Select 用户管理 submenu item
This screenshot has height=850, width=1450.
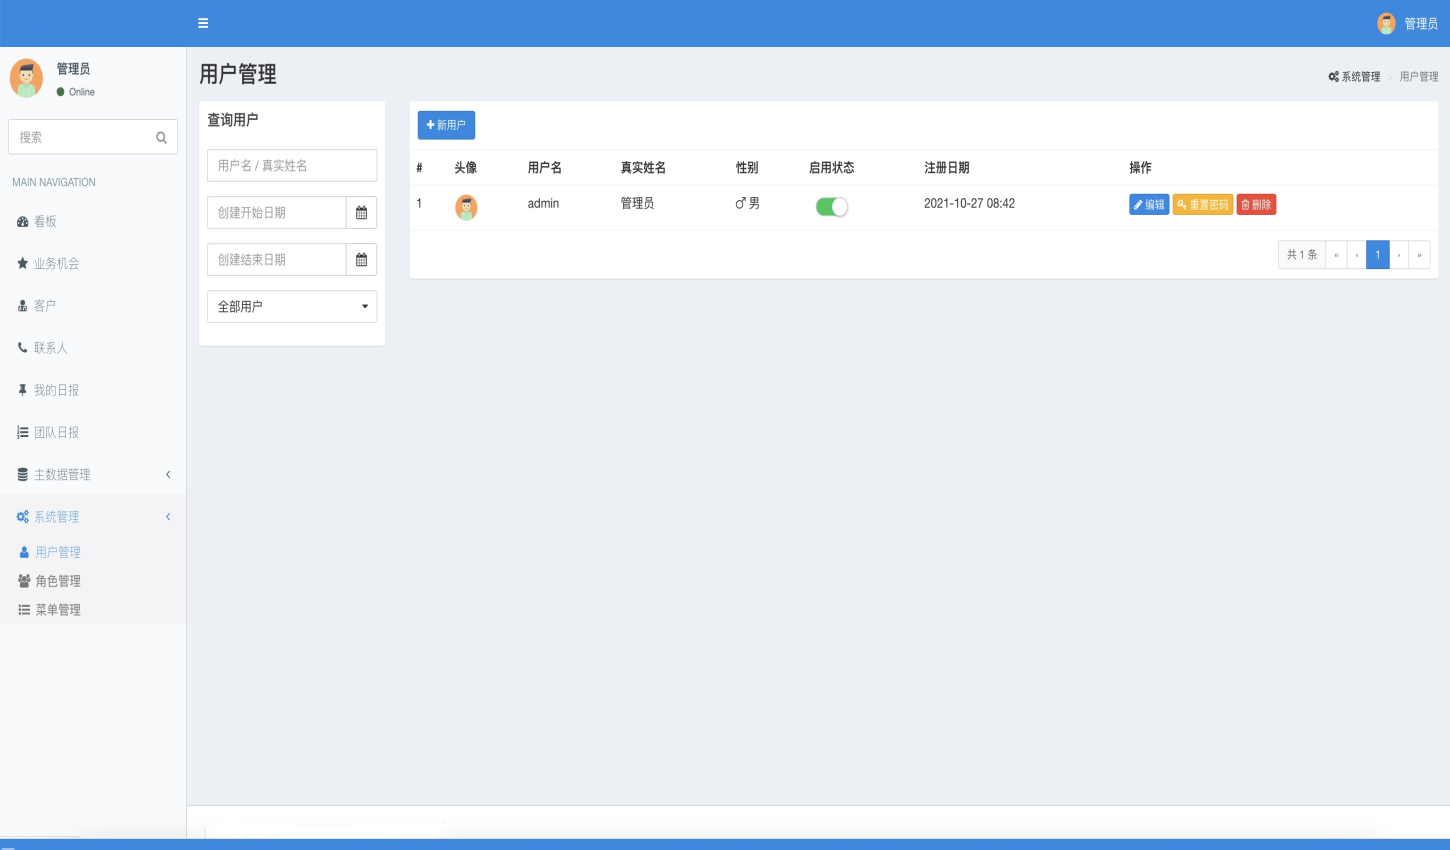[93, 552]
